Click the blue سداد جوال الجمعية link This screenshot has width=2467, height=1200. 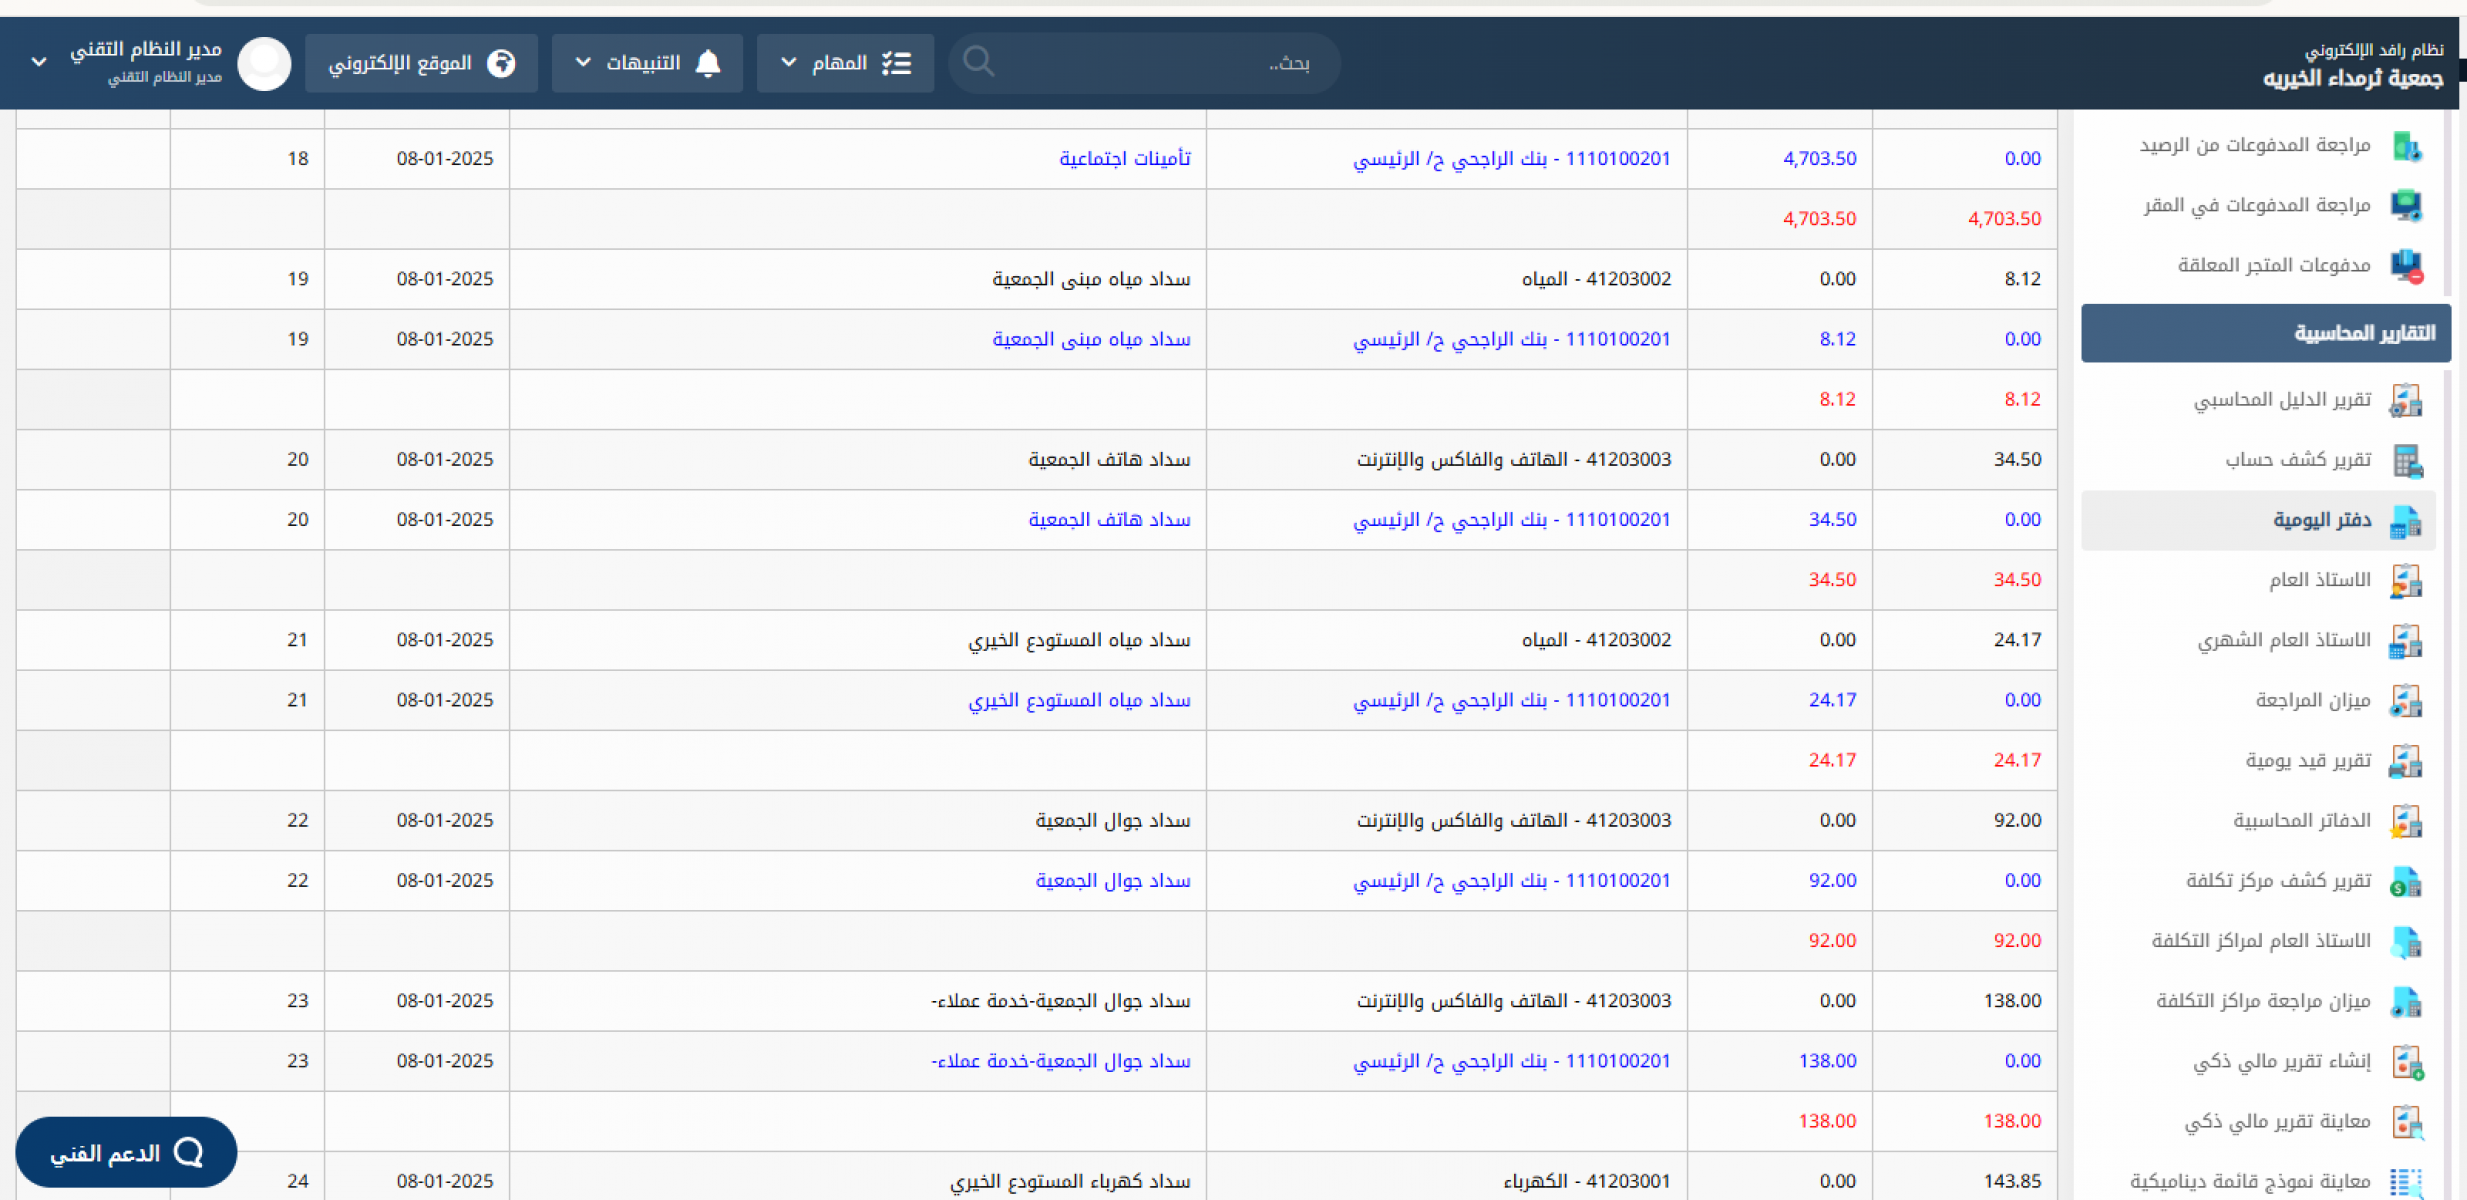(x=1112, y=880)
